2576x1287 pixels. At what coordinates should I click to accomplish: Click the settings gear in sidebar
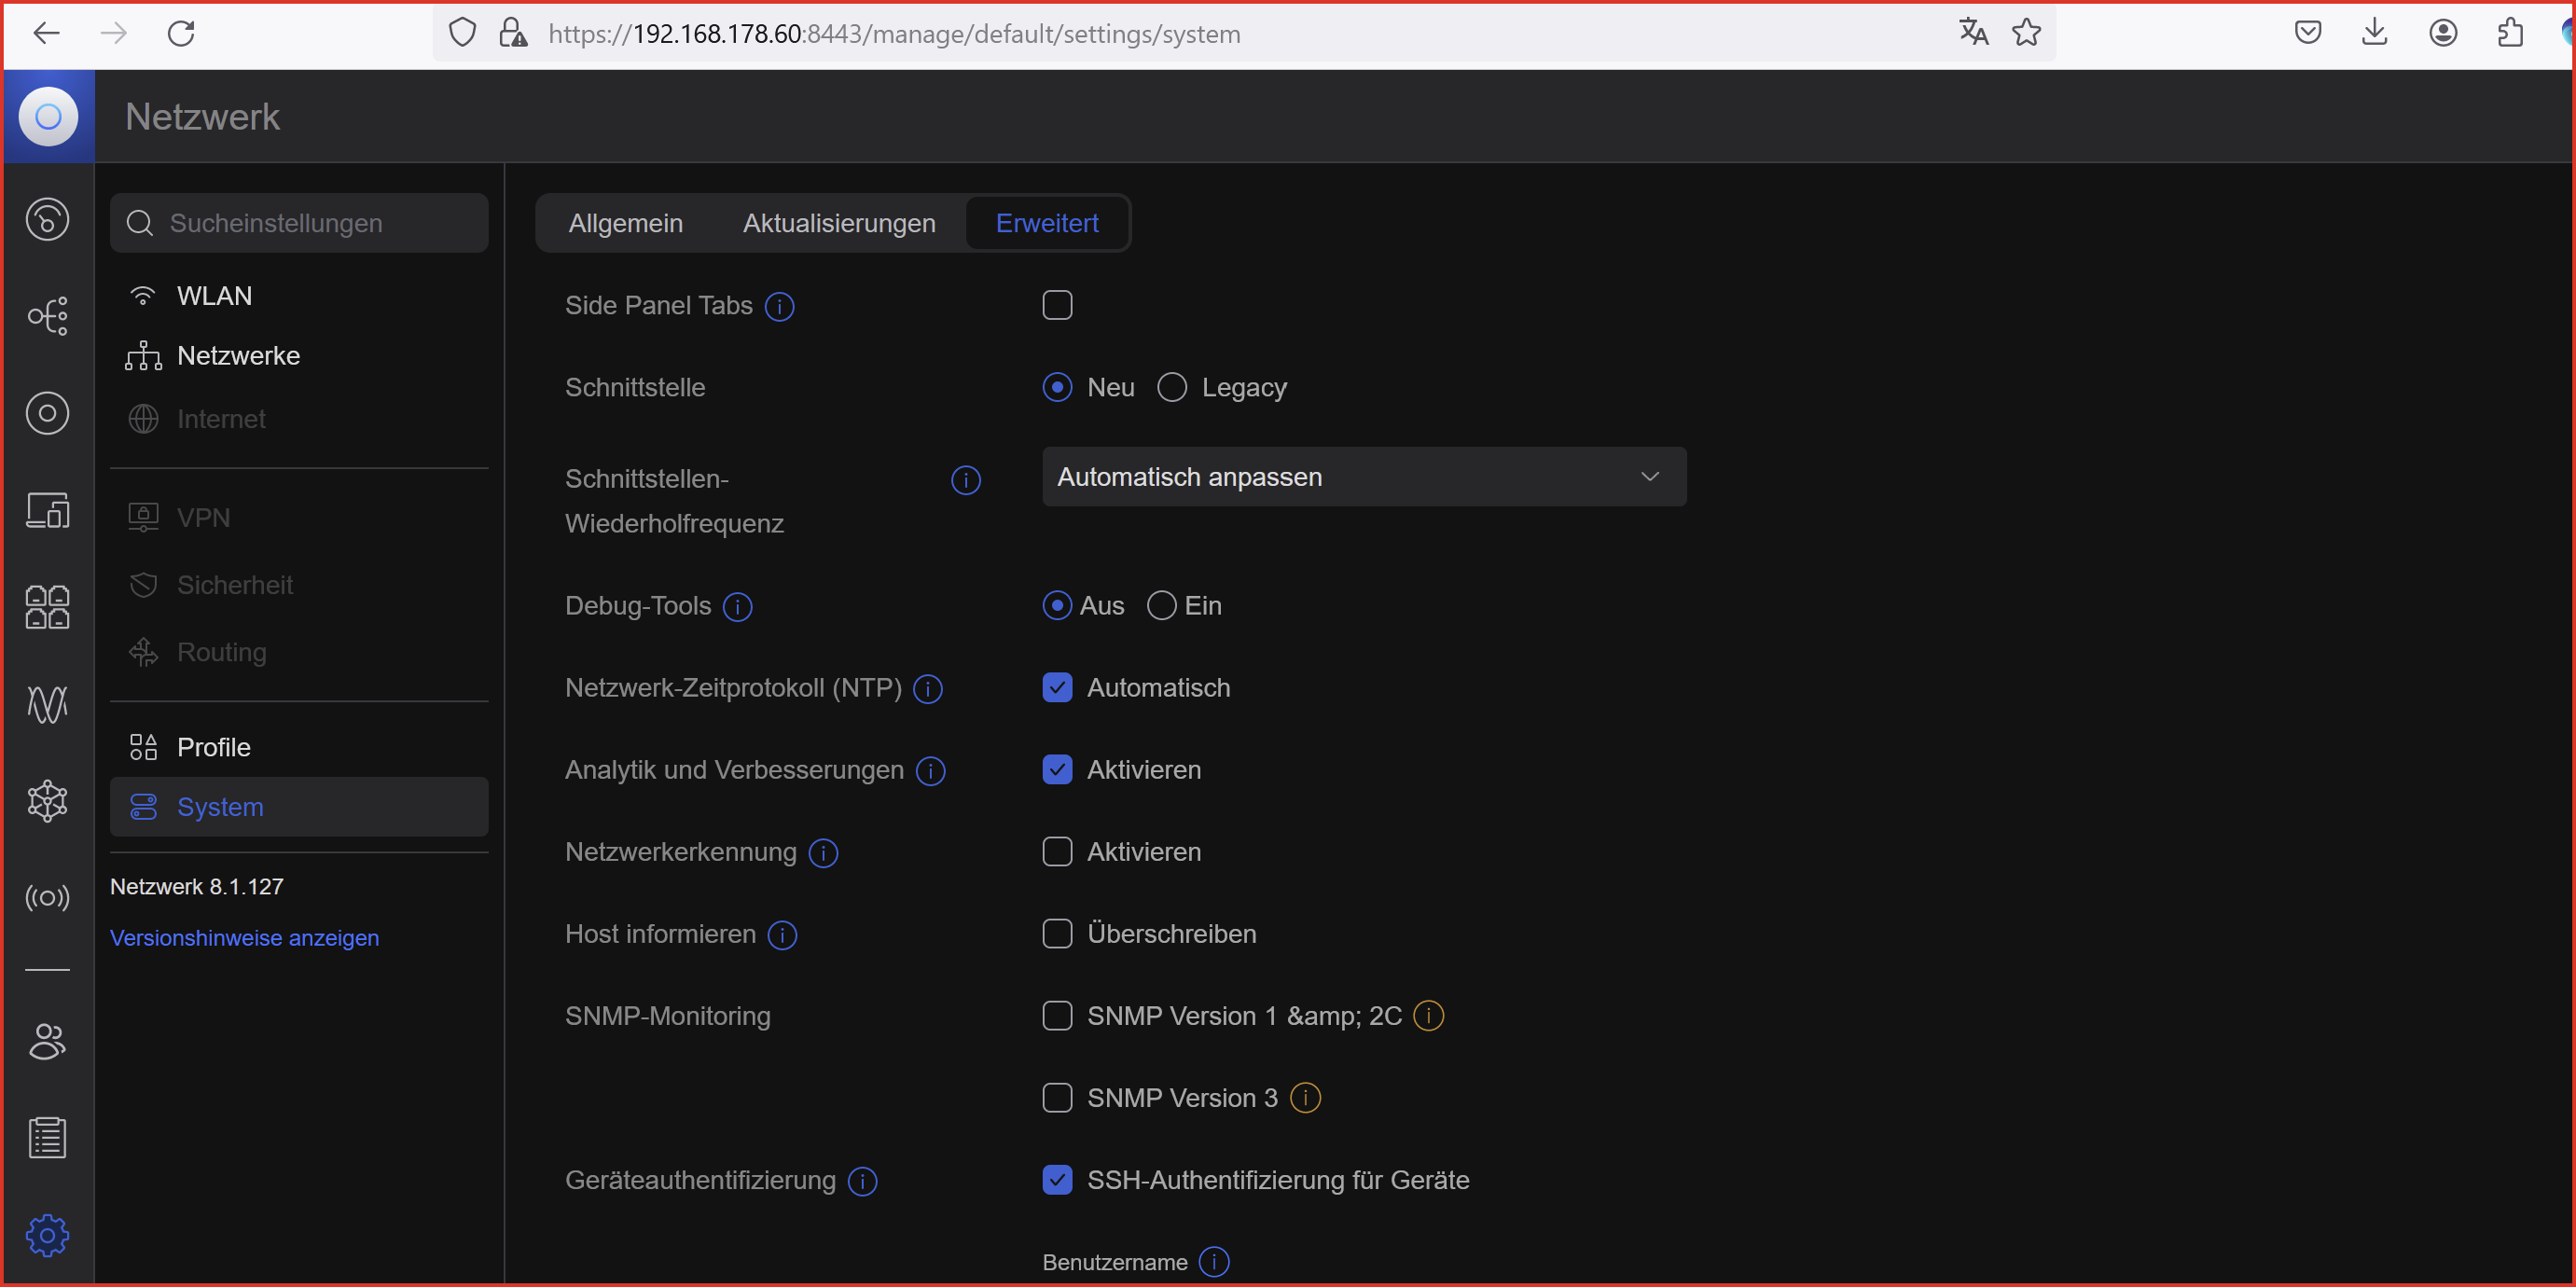[x=47, y=1235]
